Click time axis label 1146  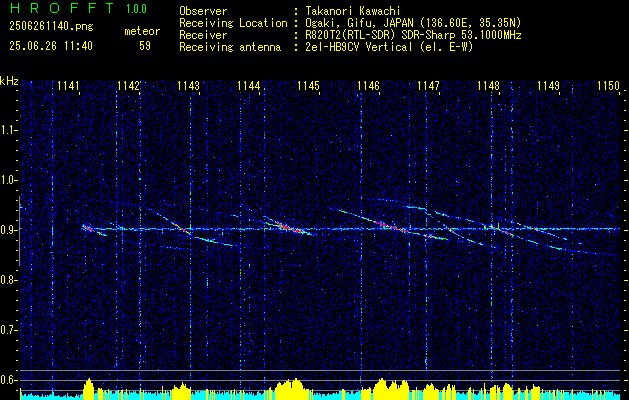point(368,85)
